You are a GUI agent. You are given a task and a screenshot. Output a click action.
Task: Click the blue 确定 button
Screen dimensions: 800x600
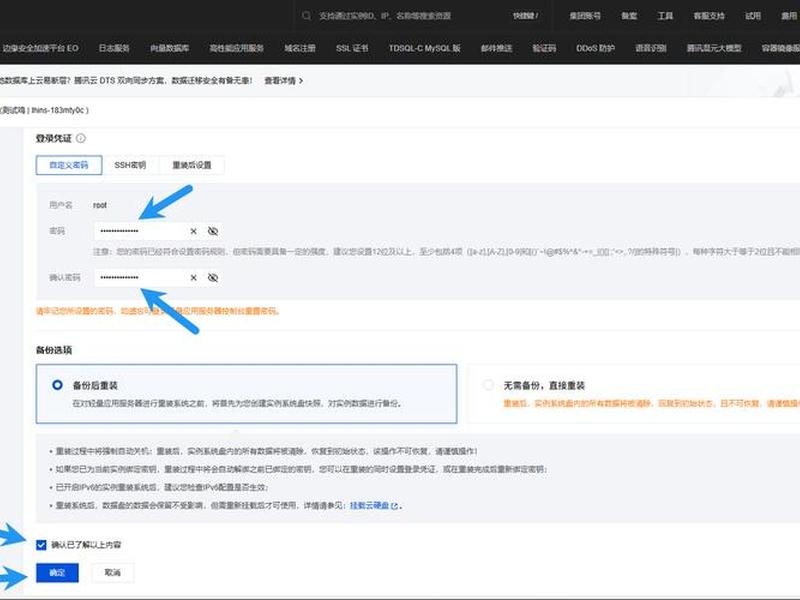tap(57, 572)
